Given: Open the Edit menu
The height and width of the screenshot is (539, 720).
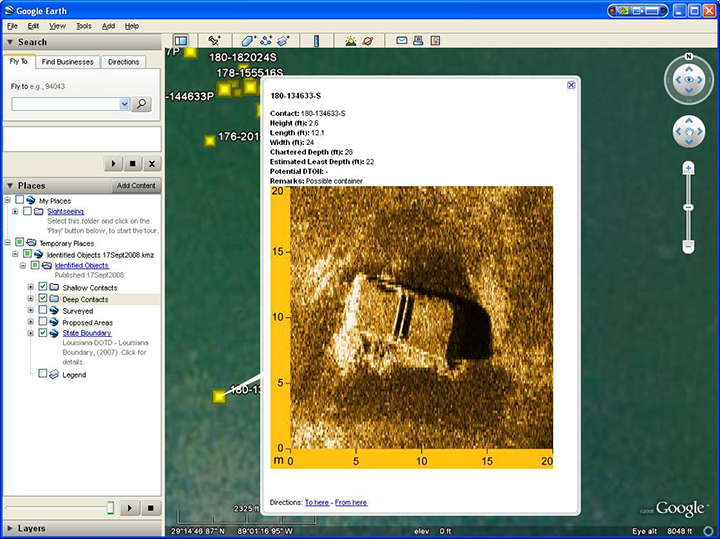Looking at the screenshot, I should click(33, 26).
